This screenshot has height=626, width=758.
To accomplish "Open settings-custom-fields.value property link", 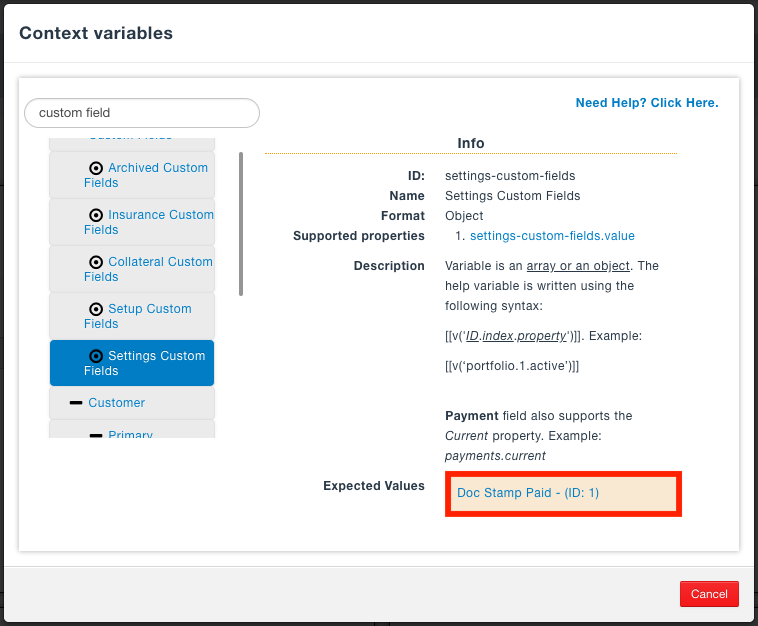I will tap(552, 236).
